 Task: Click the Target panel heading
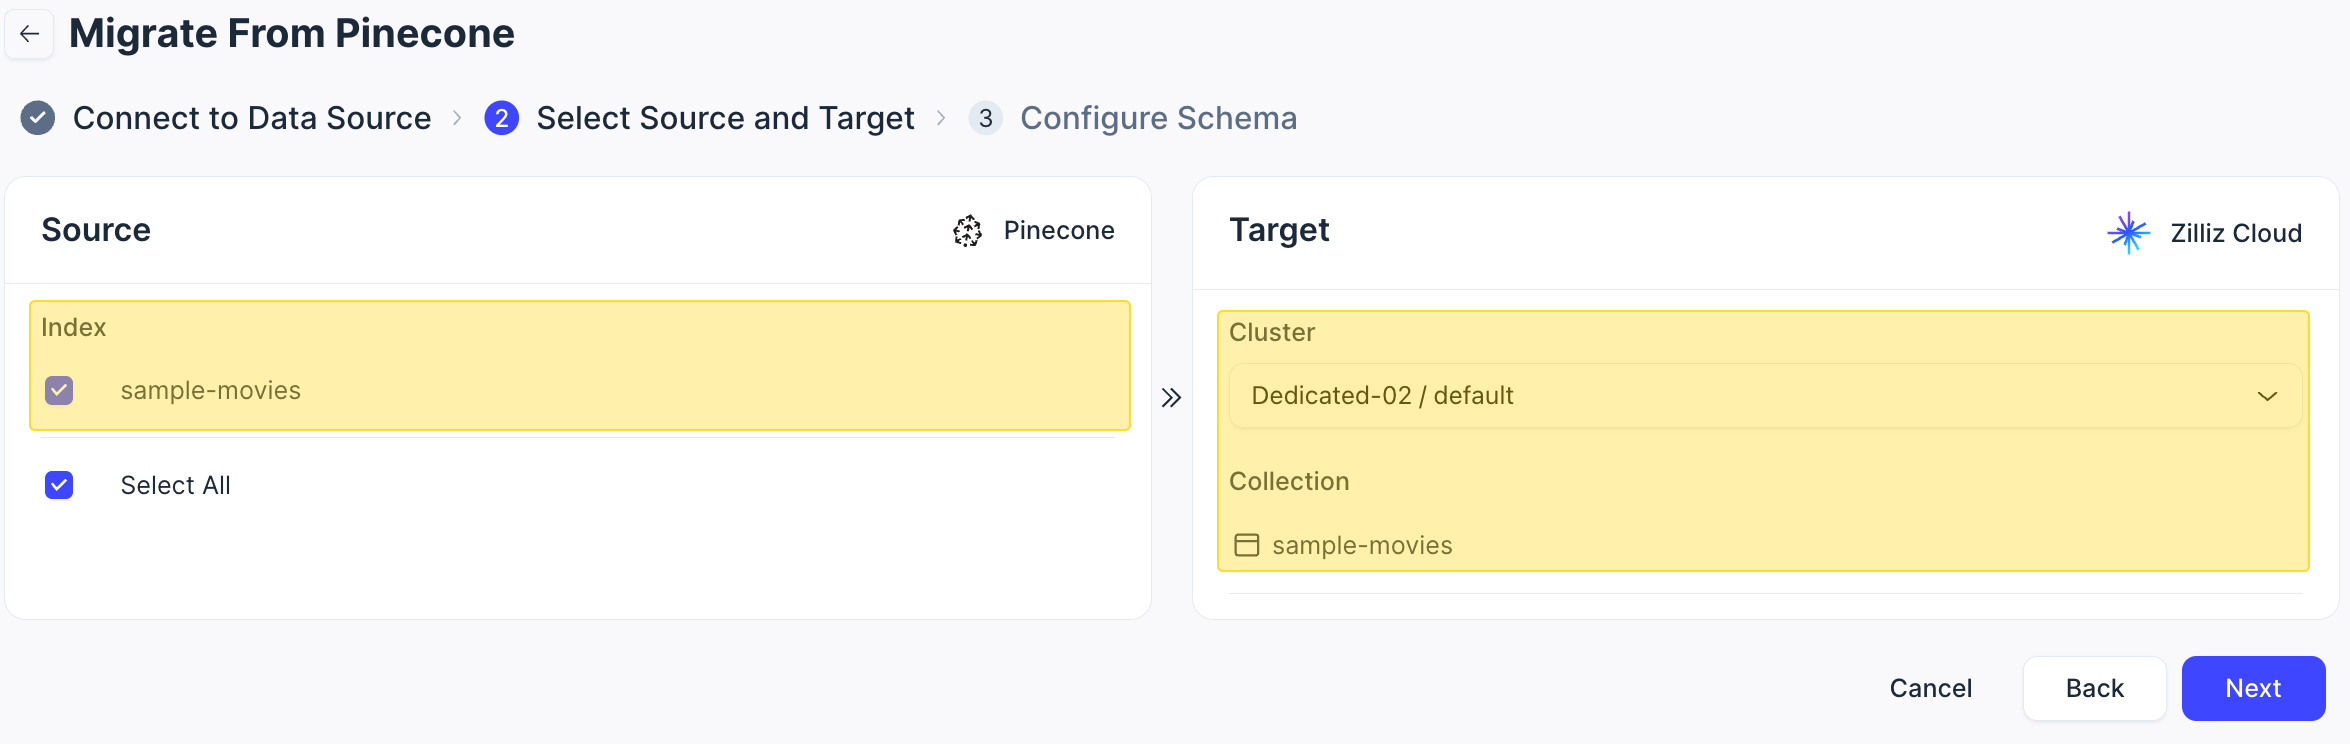pos(1279,230)
